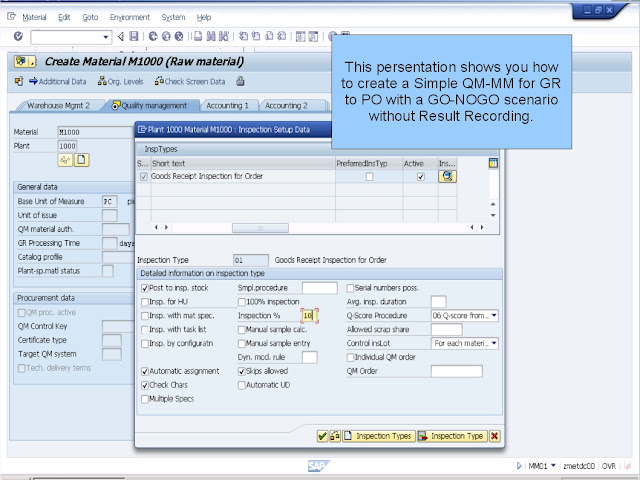Image resolution: width=640 pixels, height=480 pixels.
Task: Open the Select Views icon before Additional Data
Action: click(19, 81)
